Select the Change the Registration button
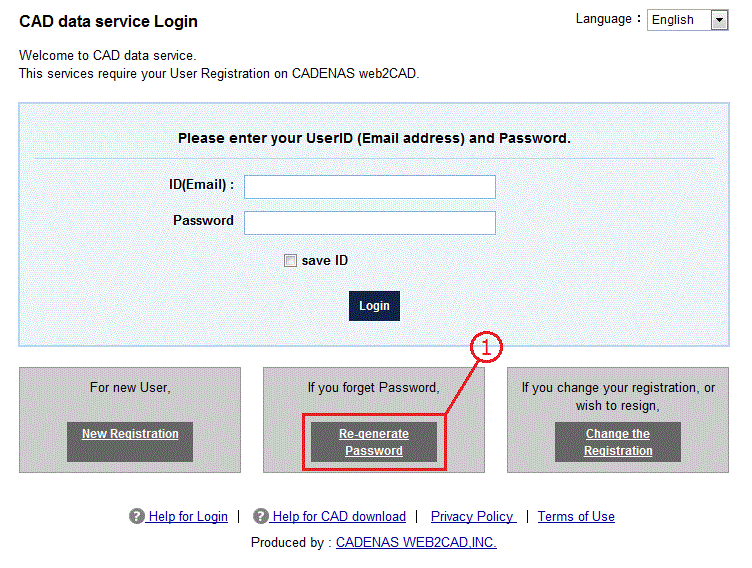752x568 pixels. (x=618, y=442)
